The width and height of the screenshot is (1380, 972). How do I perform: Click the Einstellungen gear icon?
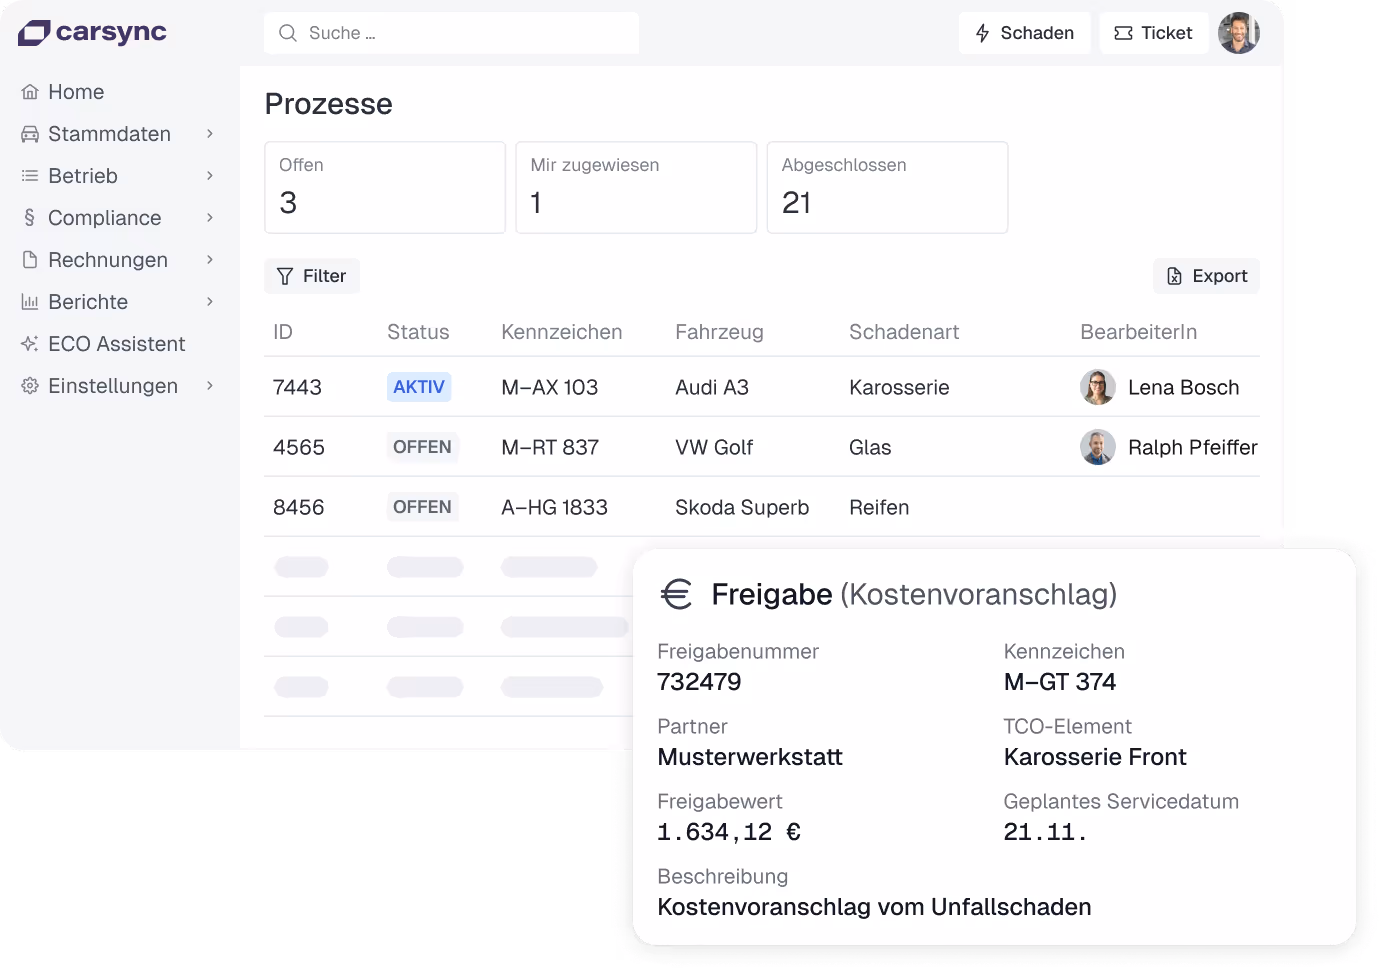pos(30,386)
